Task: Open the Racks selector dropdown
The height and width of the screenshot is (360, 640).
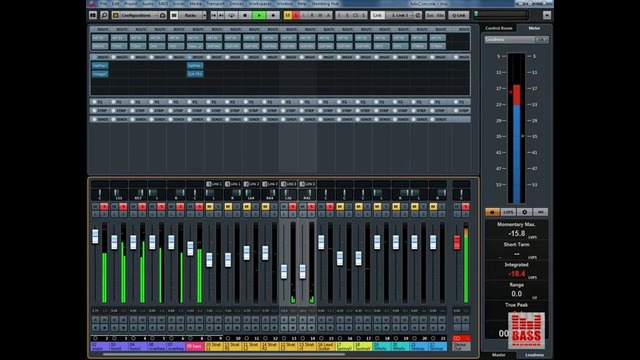Action: pos(192,15)
